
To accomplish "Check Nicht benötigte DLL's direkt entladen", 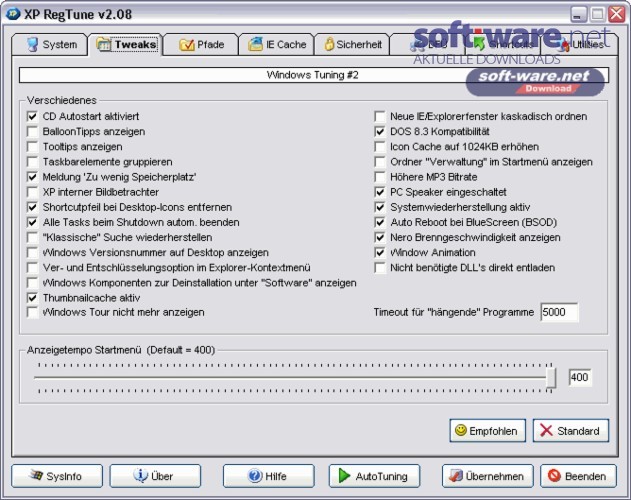I will point(379,268).
